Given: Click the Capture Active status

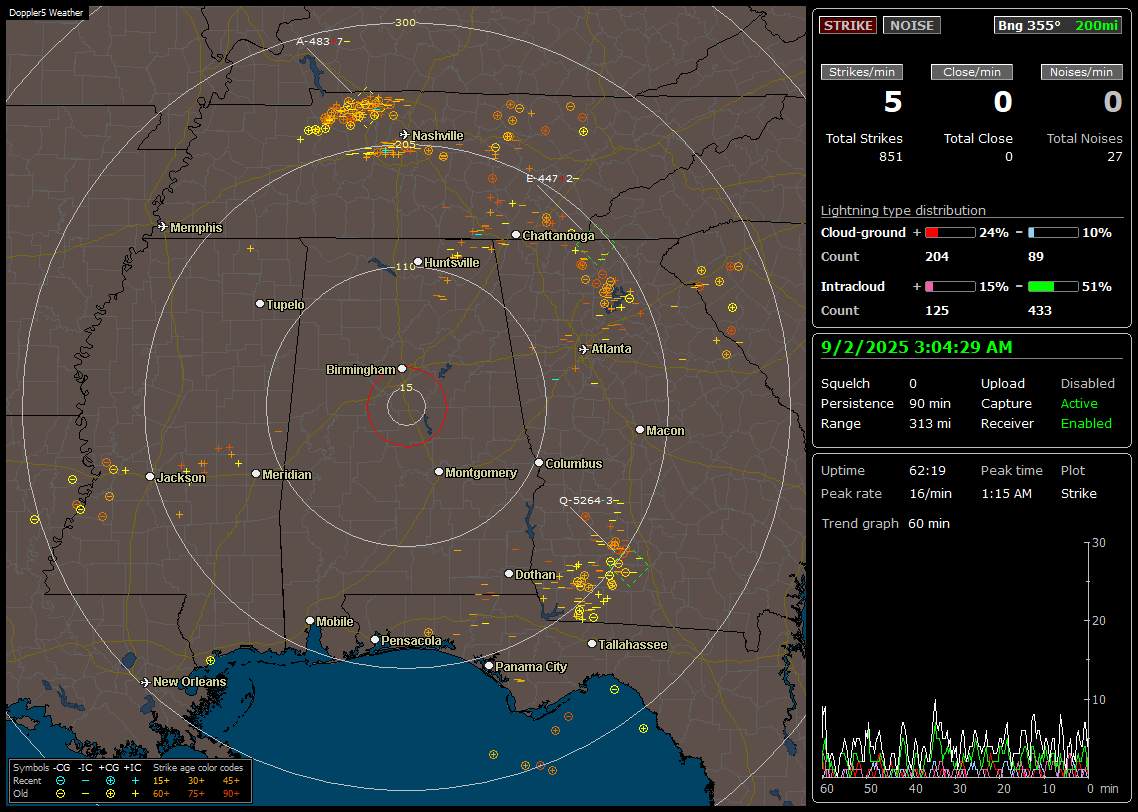Looking at the screenshot, I should [x=1079, y=403].
